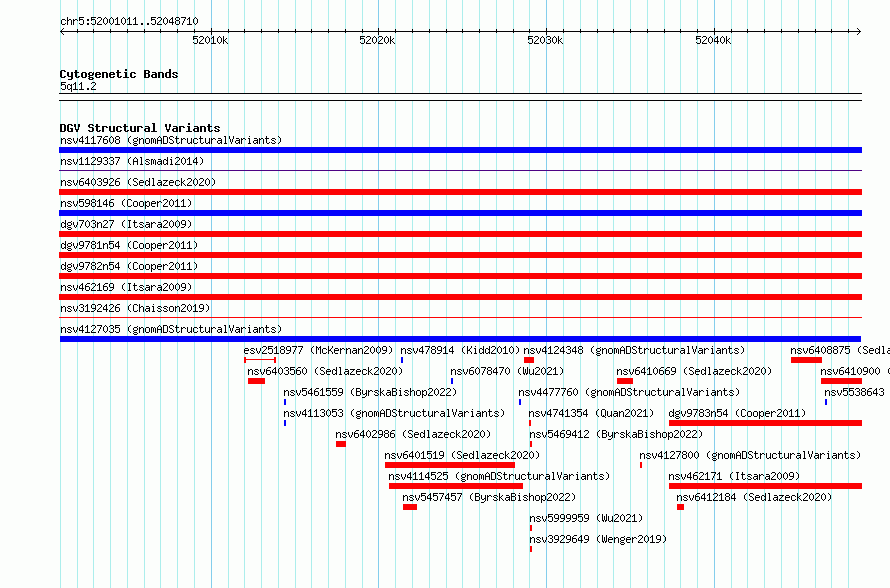Click dgv9782n54 (Cooper2011) label
This screenshot has width=890, height=588.
(x=129, y=266)
